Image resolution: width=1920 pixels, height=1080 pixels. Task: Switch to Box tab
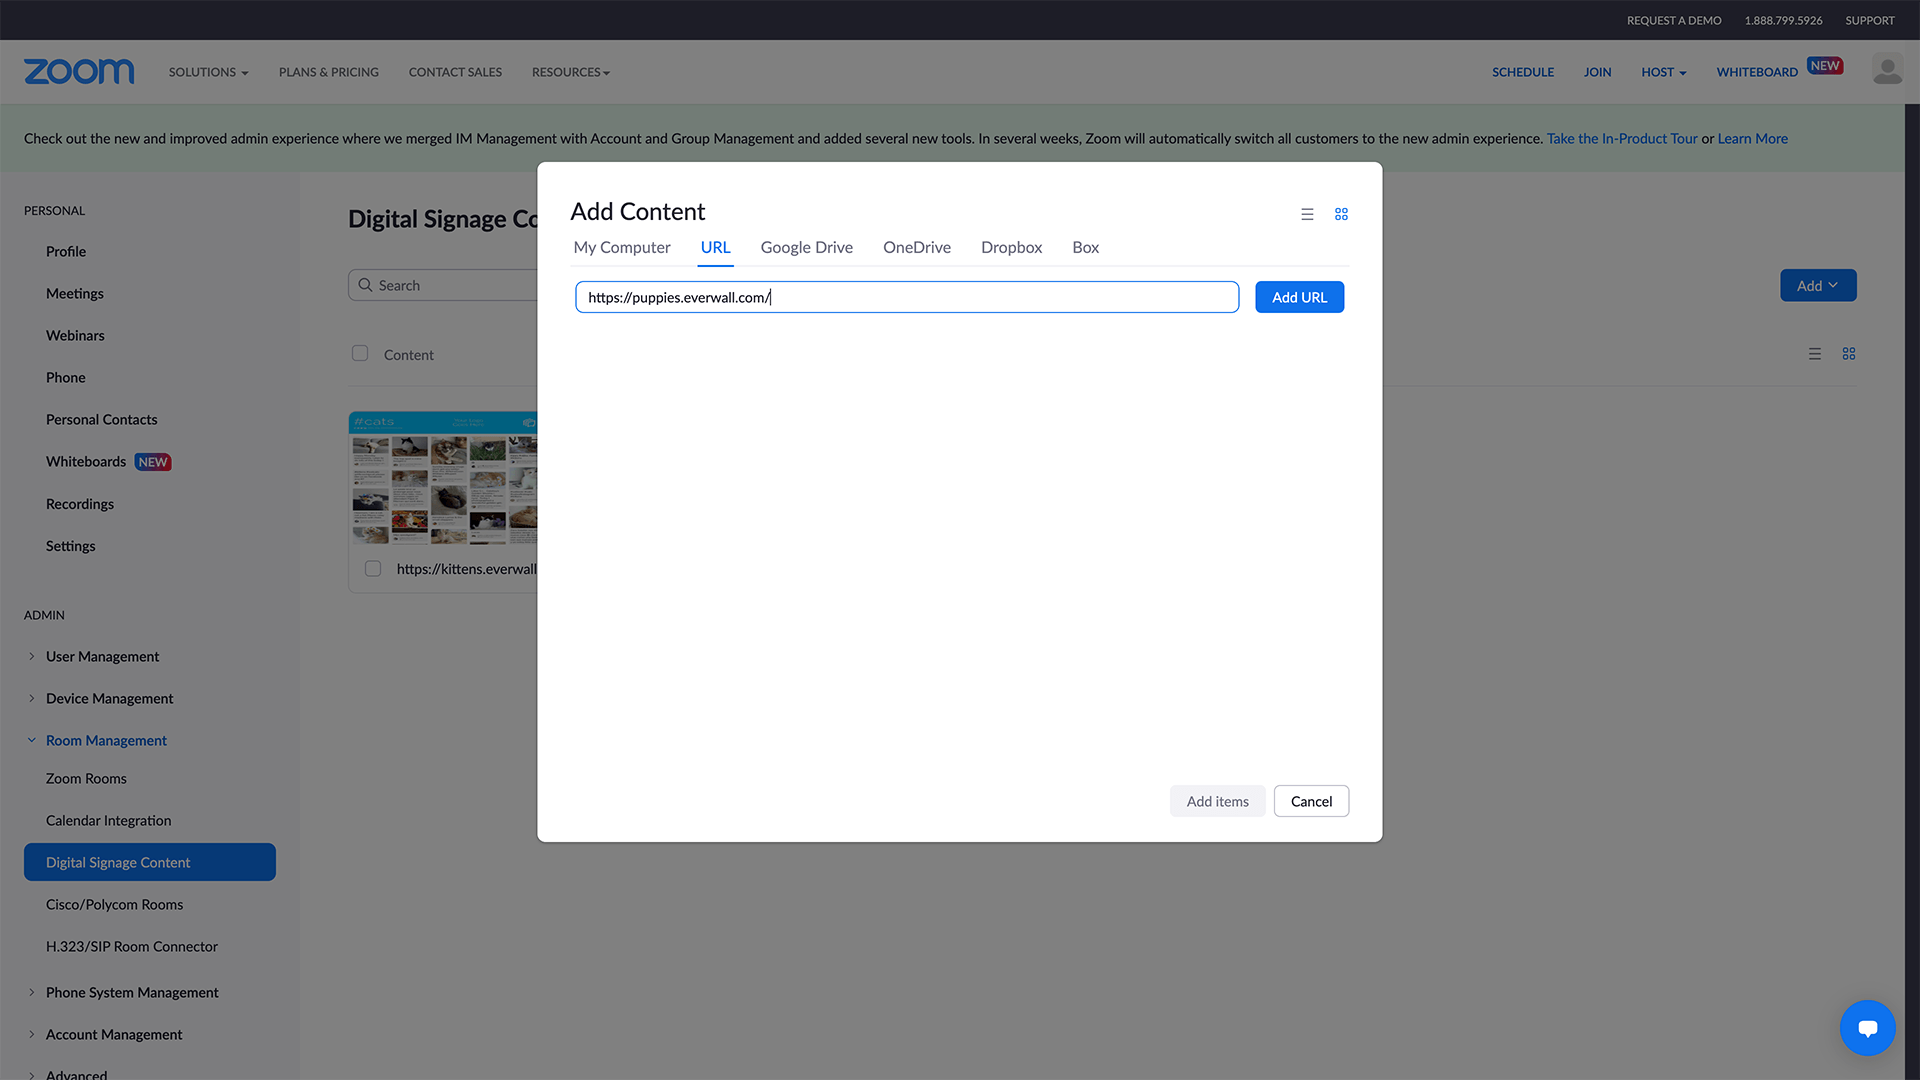pos(1085,247)
